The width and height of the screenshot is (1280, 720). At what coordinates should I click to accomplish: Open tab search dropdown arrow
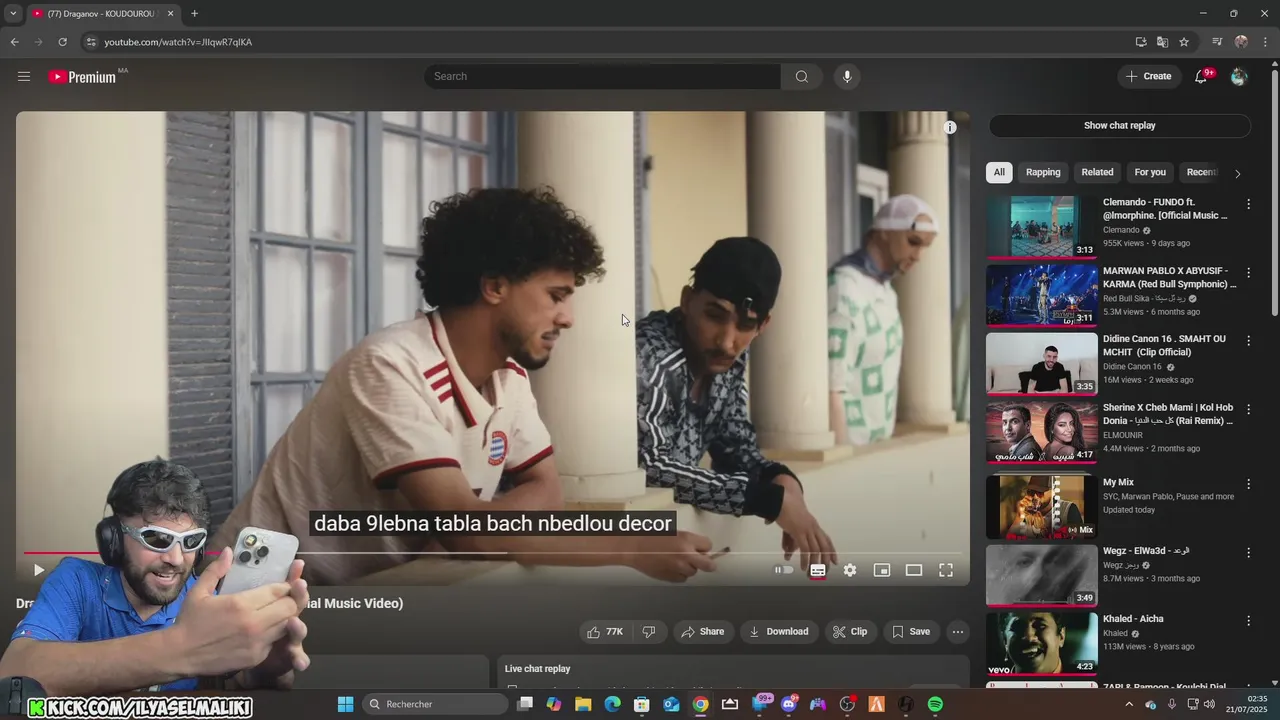13,14
